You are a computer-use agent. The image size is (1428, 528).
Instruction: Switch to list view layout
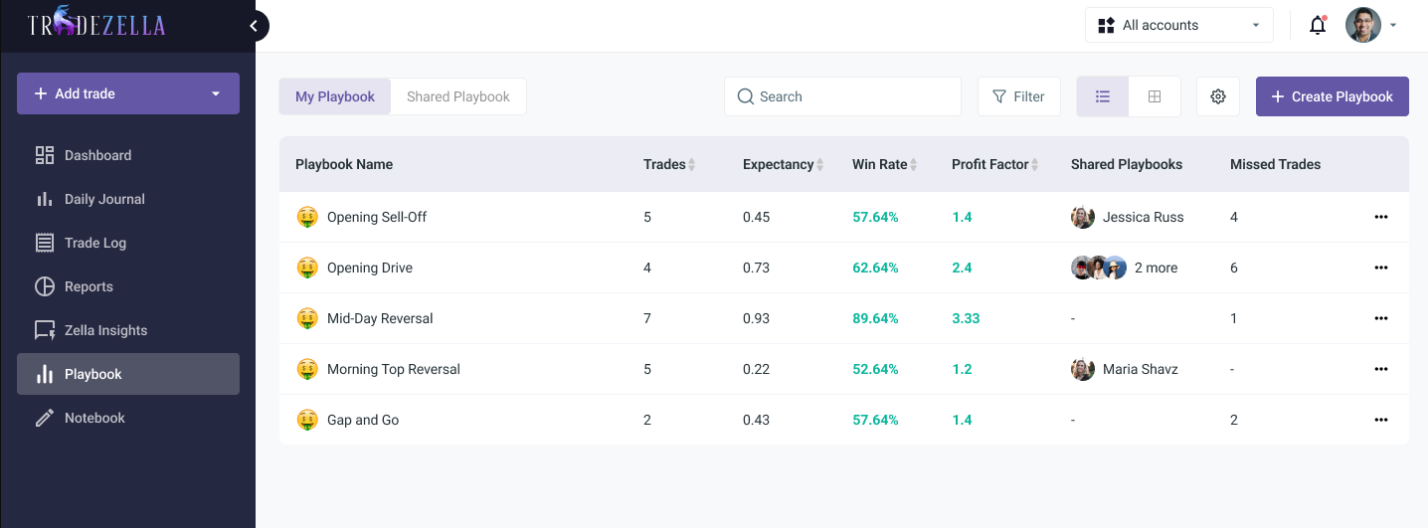tap(1103, 97)
